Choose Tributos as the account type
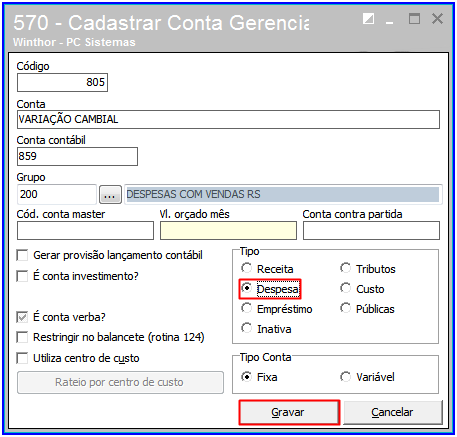Viewport: 457px width, 437px height. tap(346, 268)
